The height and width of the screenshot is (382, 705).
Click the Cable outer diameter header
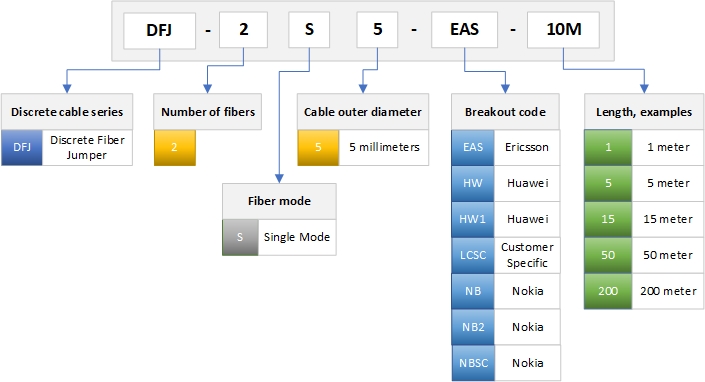click(363, 112)
